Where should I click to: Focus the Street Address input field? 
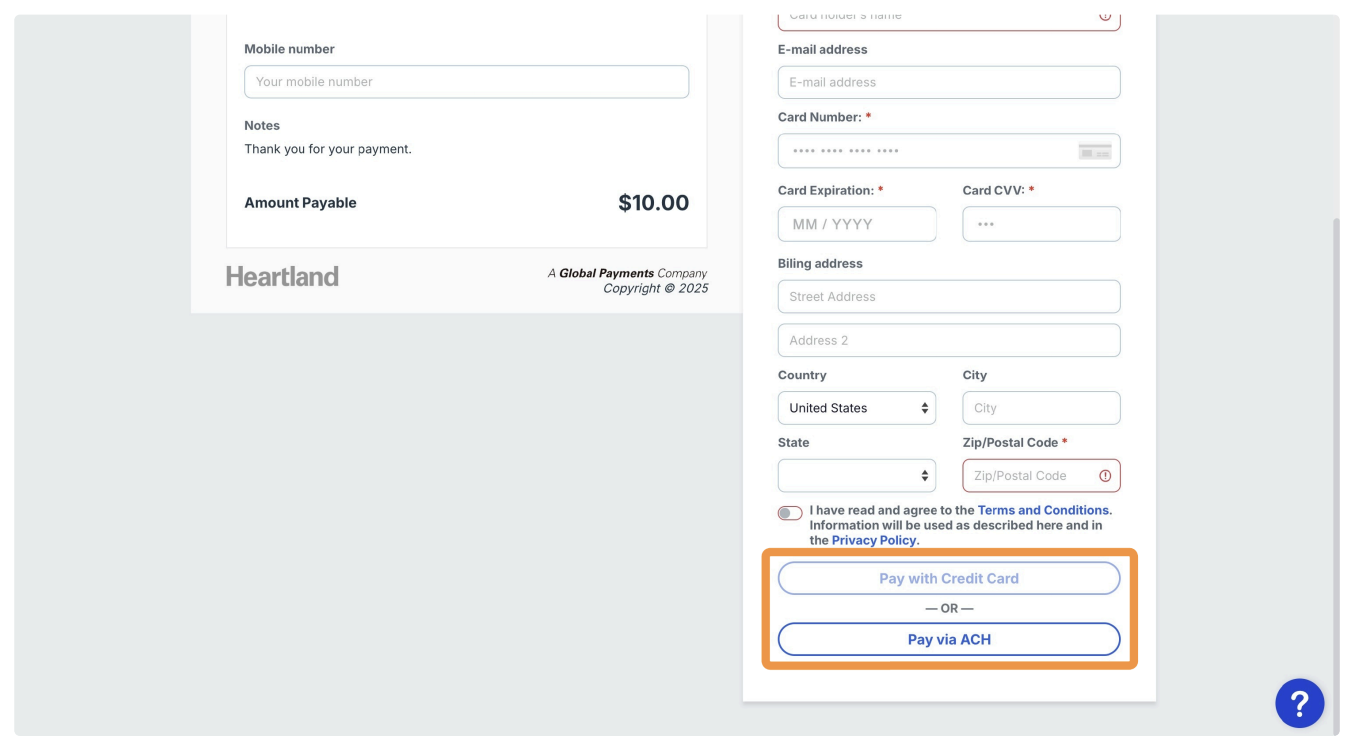(x=948, y=297)
